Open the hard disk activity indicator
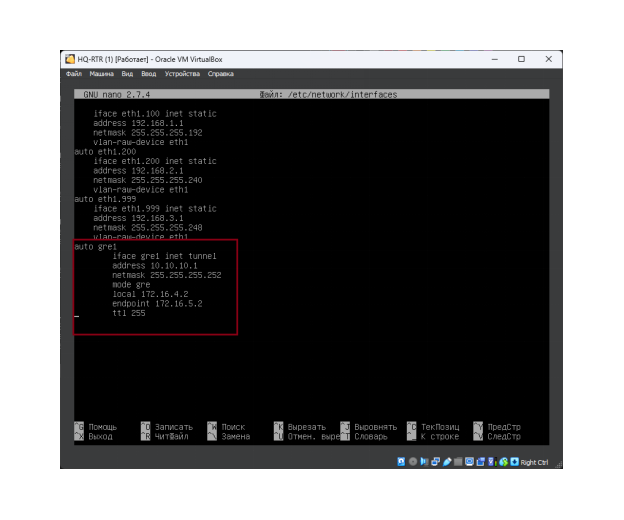The width and height of the screenshot is (624, 520). click(x=401, y=462)
